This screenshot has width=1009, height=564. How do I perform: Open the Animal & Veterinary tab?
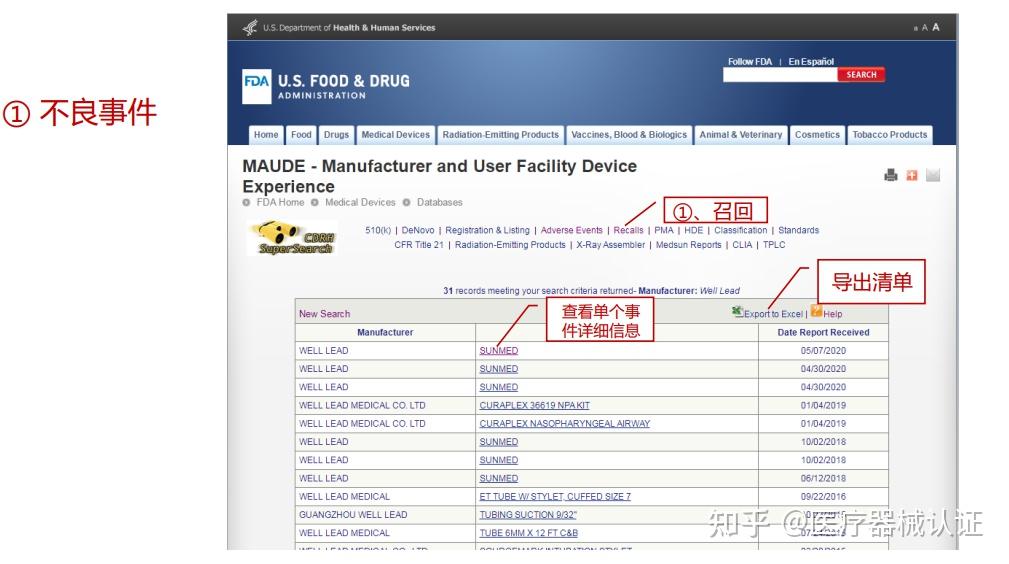point(741,135)
